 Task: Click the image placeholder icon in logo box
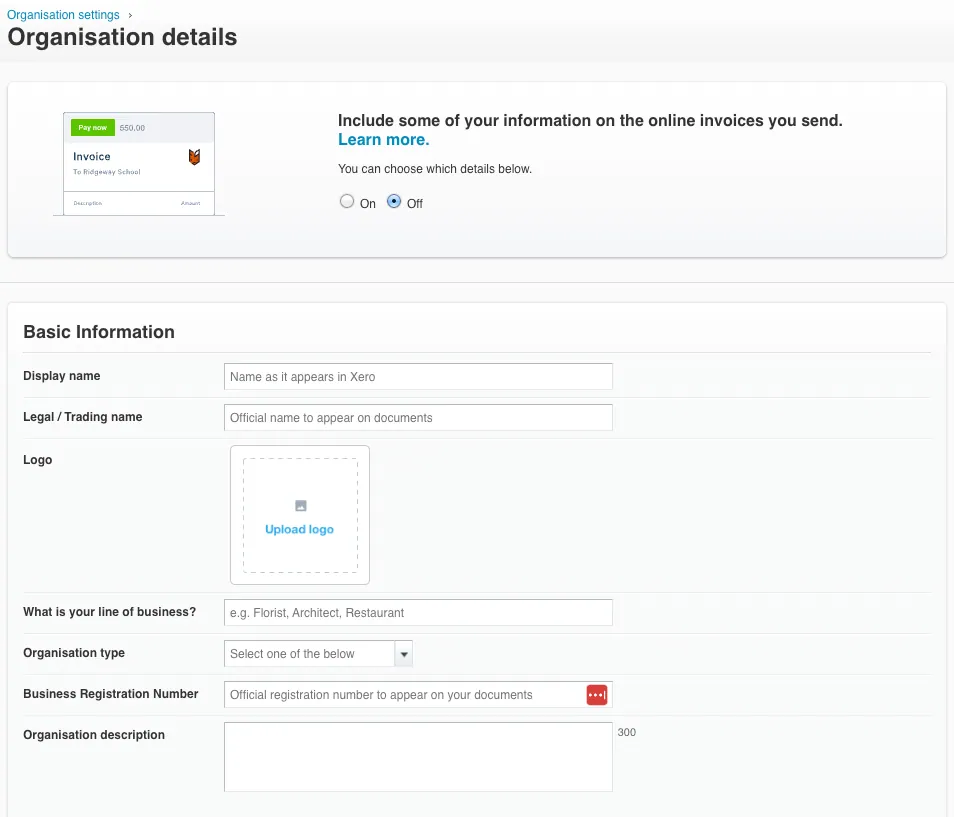301,506
